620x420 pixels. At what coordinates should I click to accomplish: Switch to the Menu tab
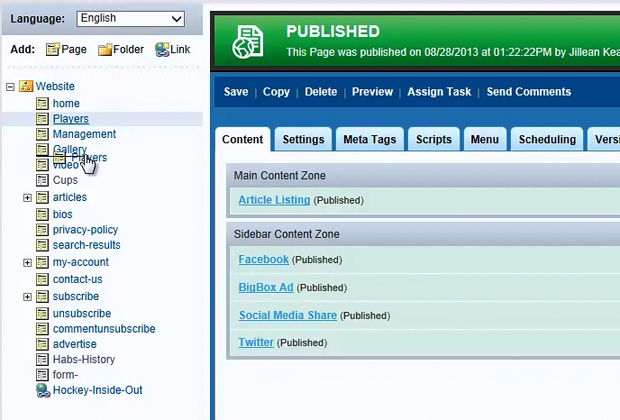point(485,139)
